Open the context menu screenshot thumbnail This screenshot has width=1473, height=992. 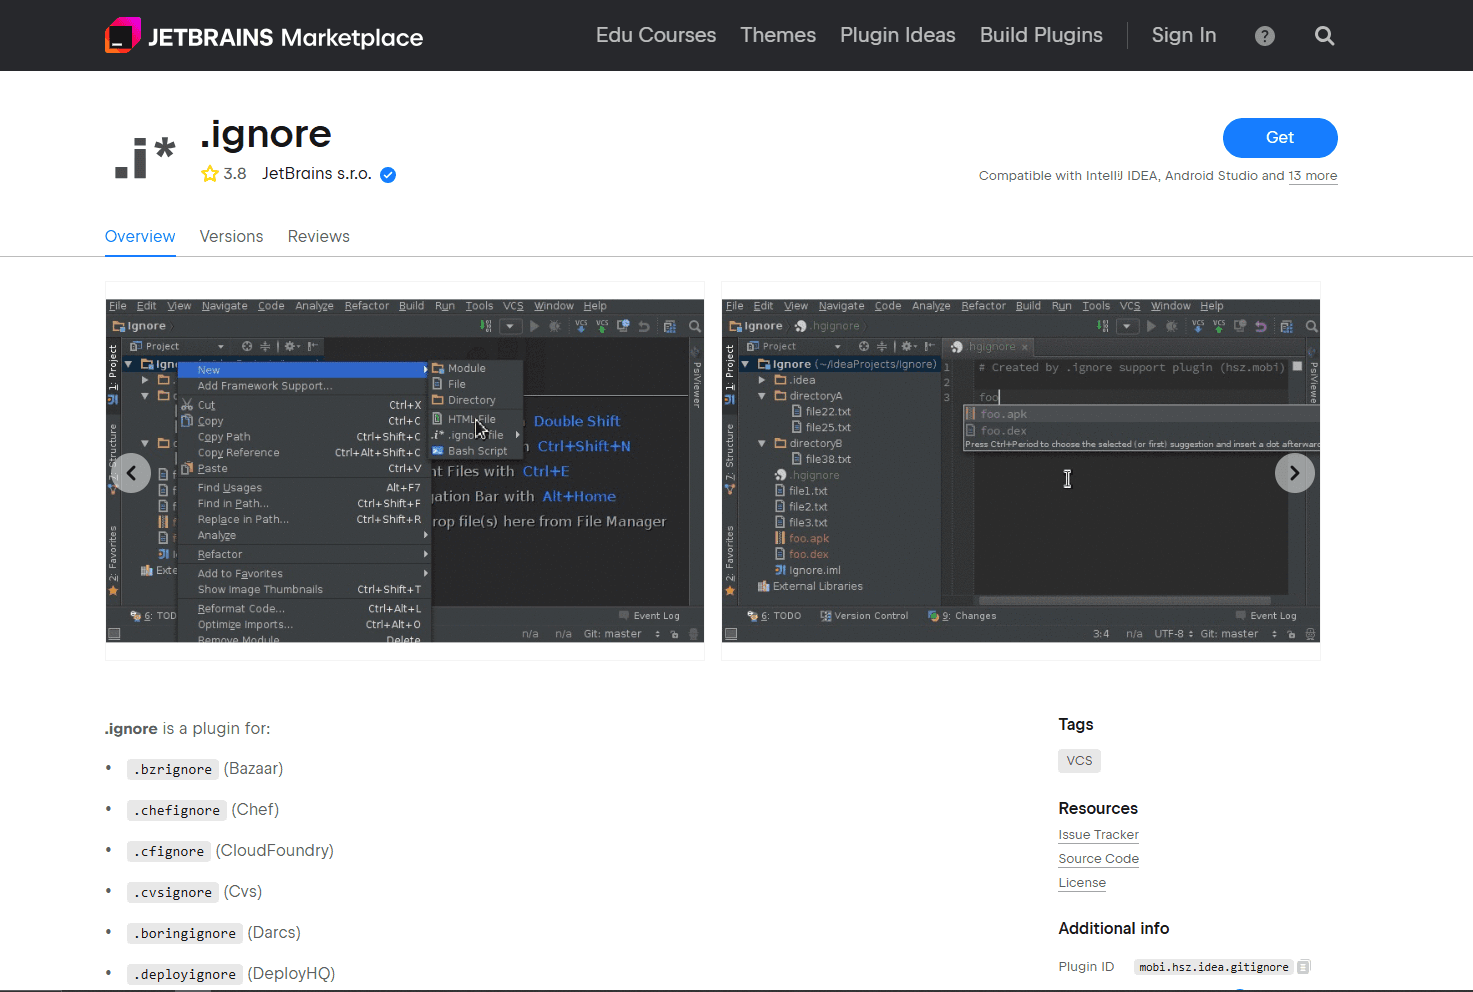click(x=405, y=471)
